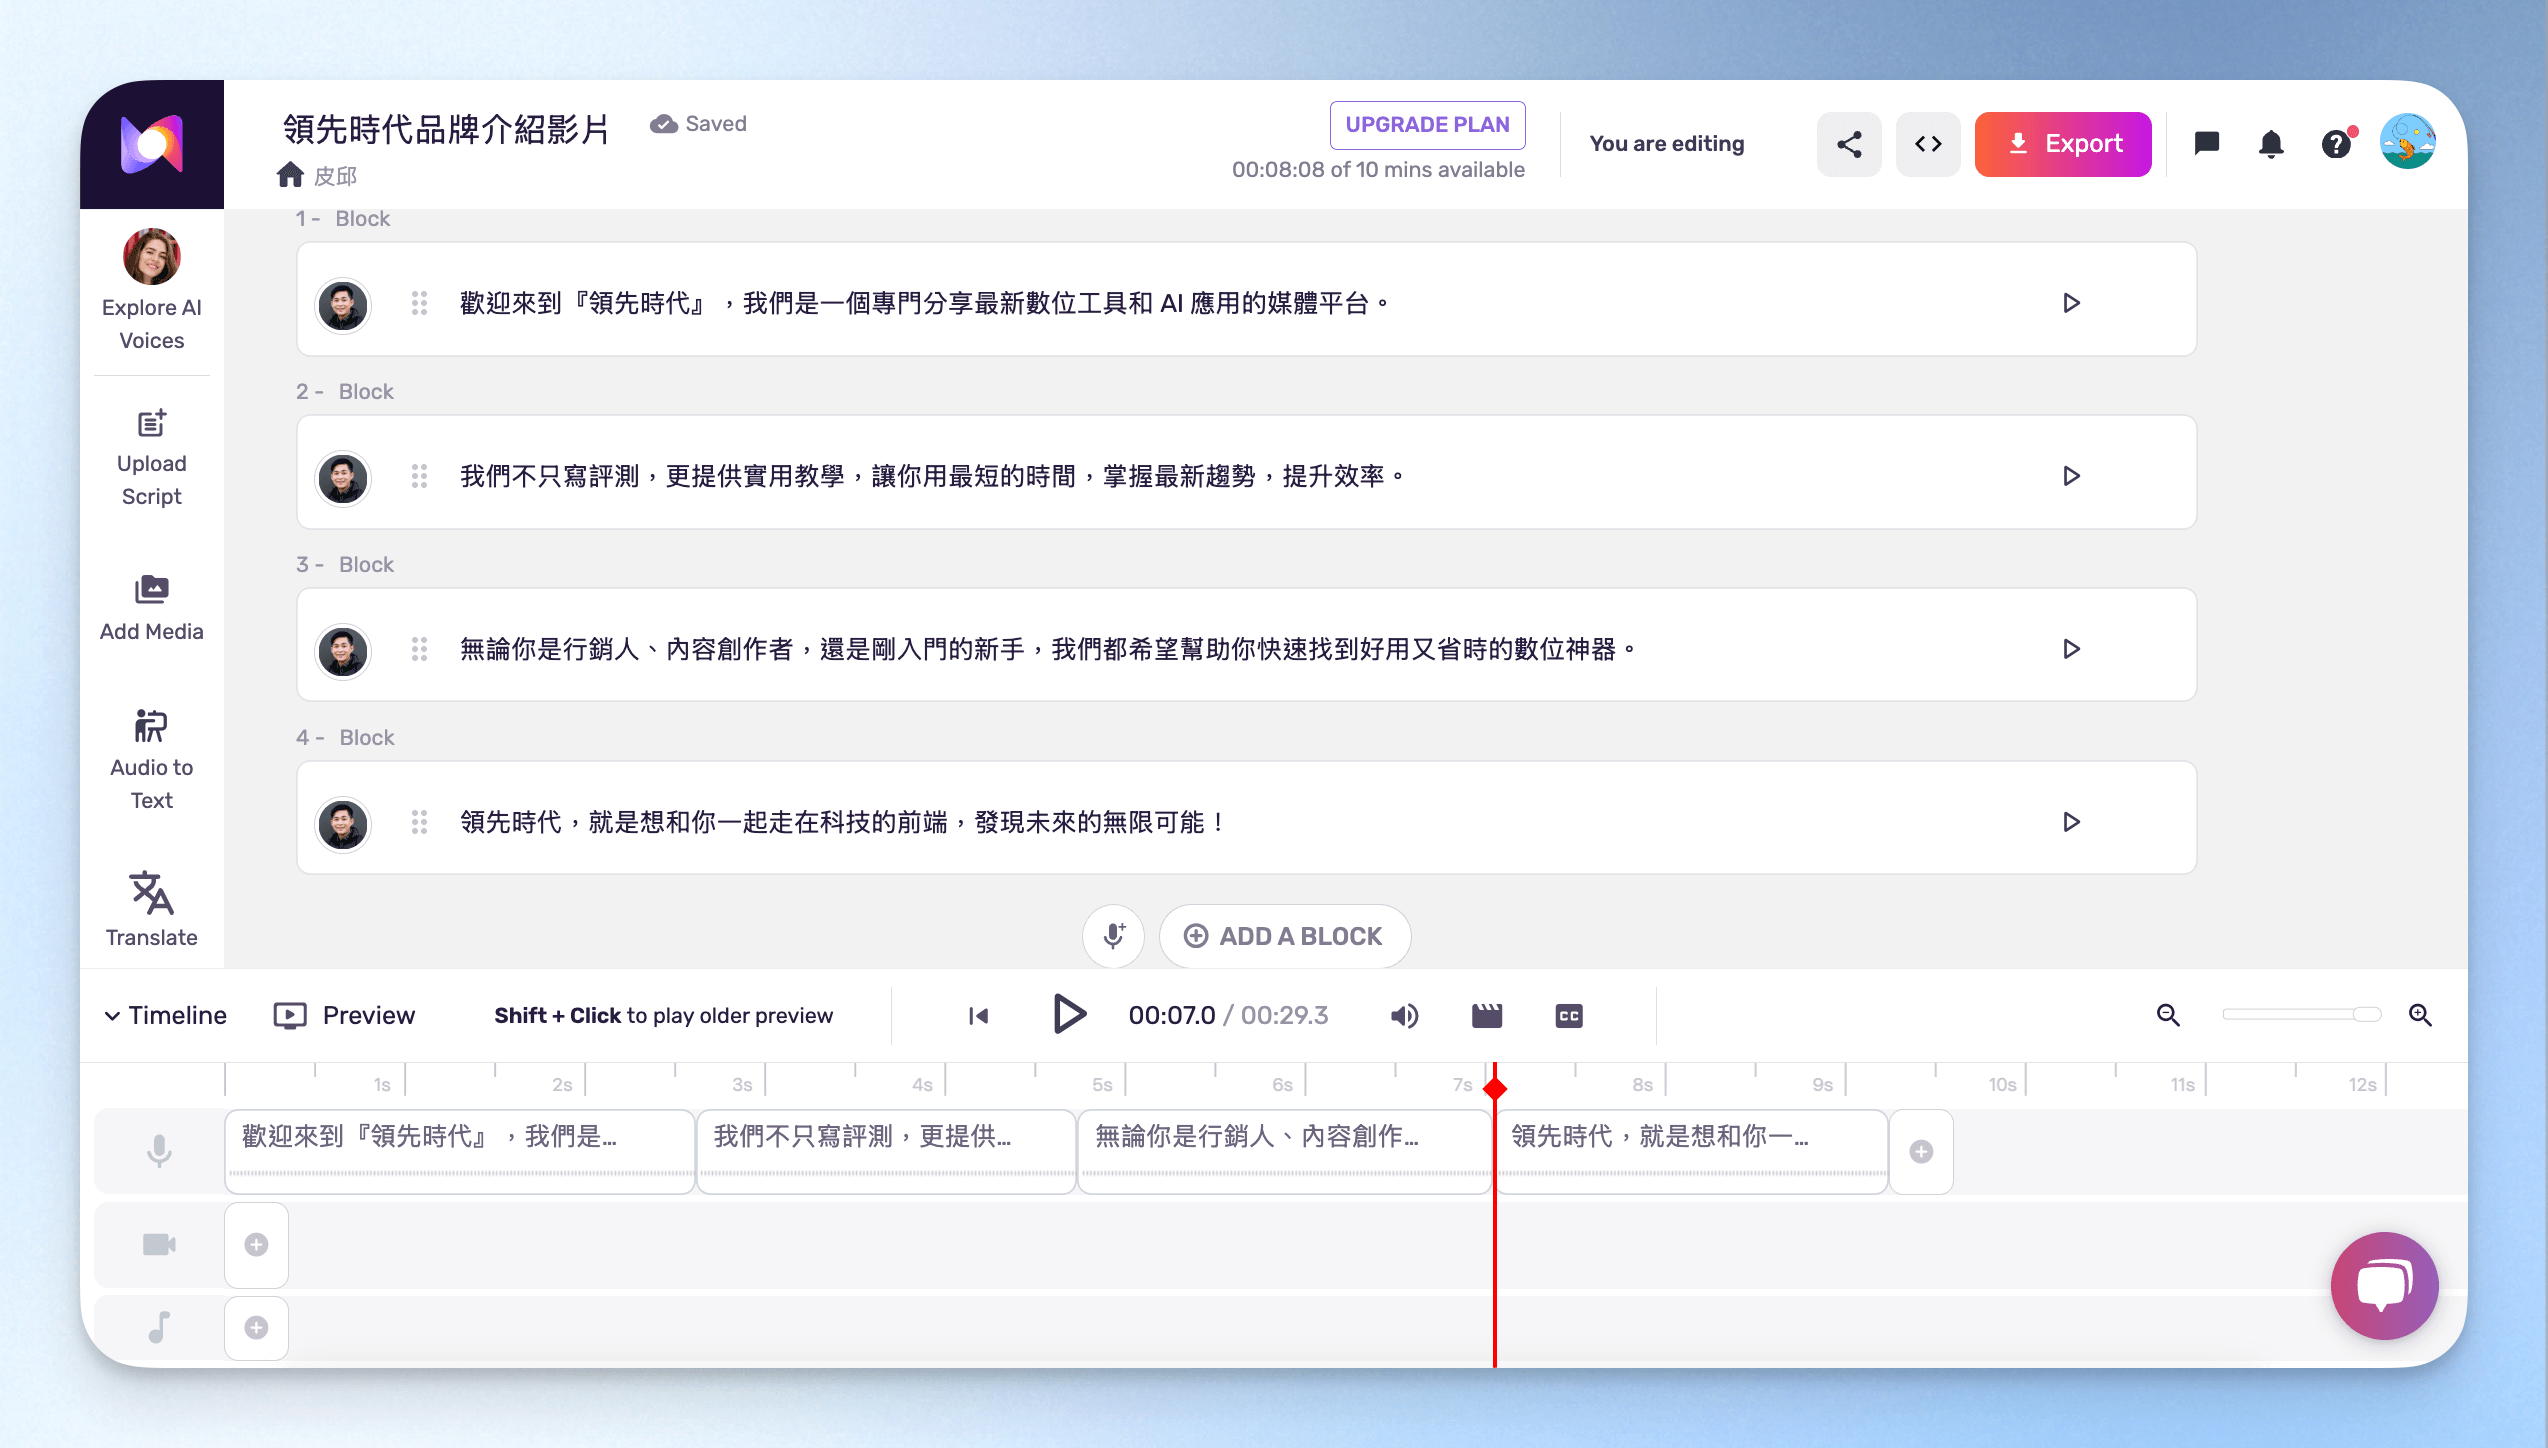Open Explore AI Voices
The height and width of the screenshot is (1448, 2548).
pyautogui.click(x=152, y=290)
